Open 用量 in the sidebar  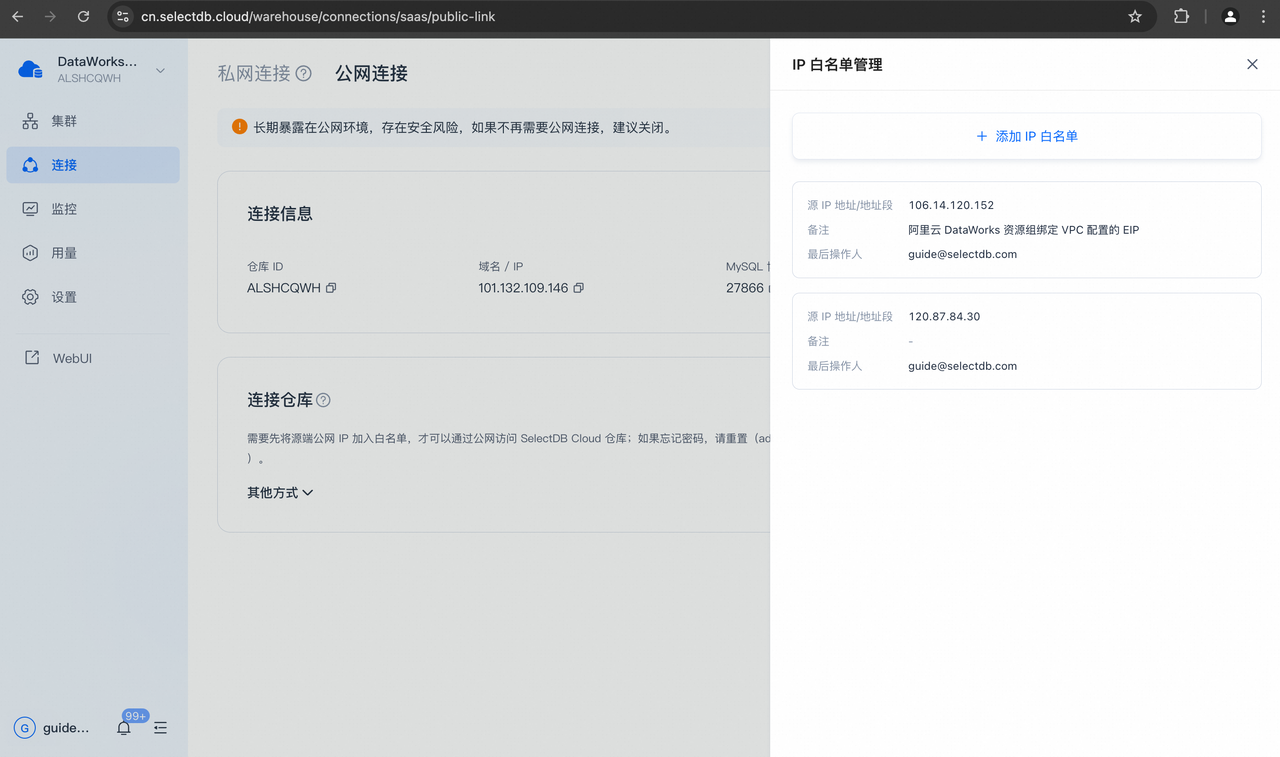pyautogui.click(x=93, y=253)
